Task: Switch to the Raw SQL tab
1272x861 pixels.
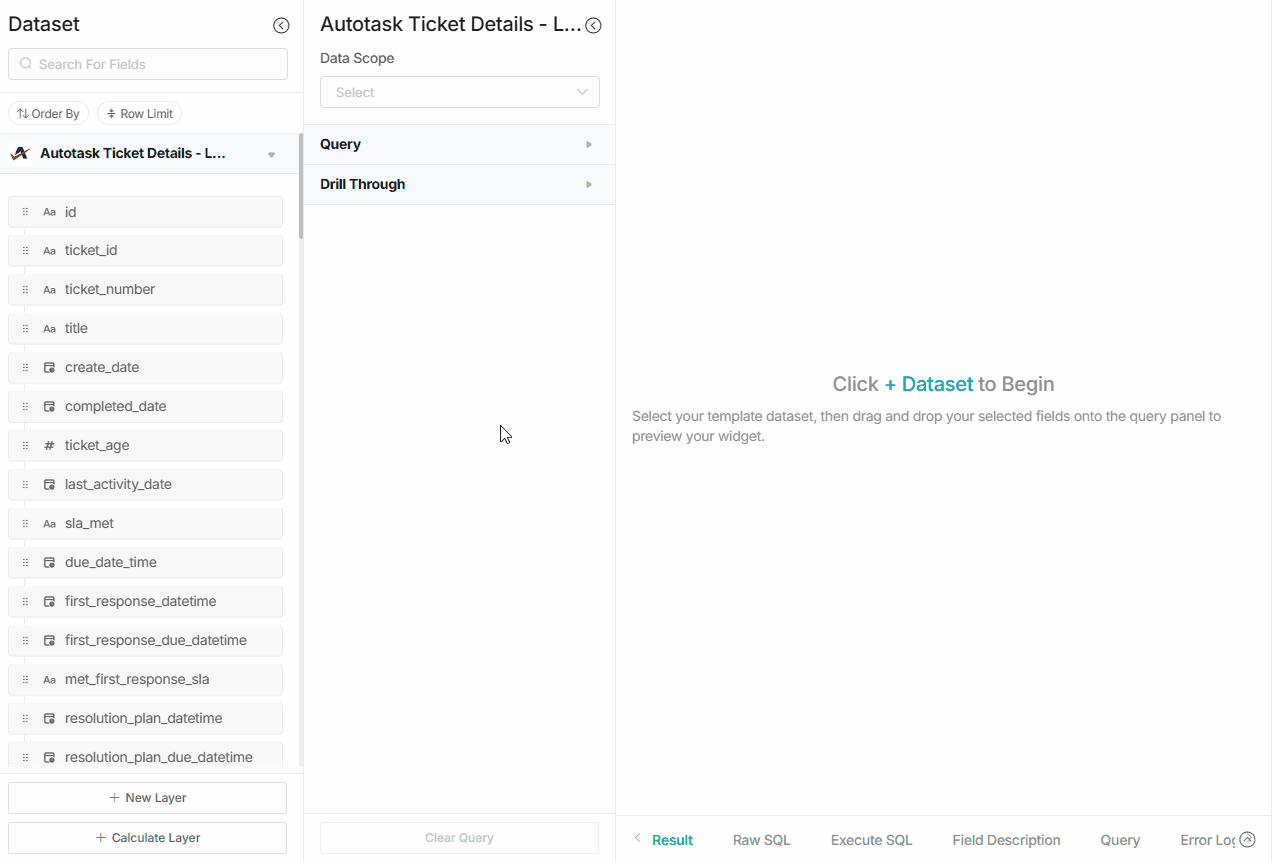Action: coord(761,840)
